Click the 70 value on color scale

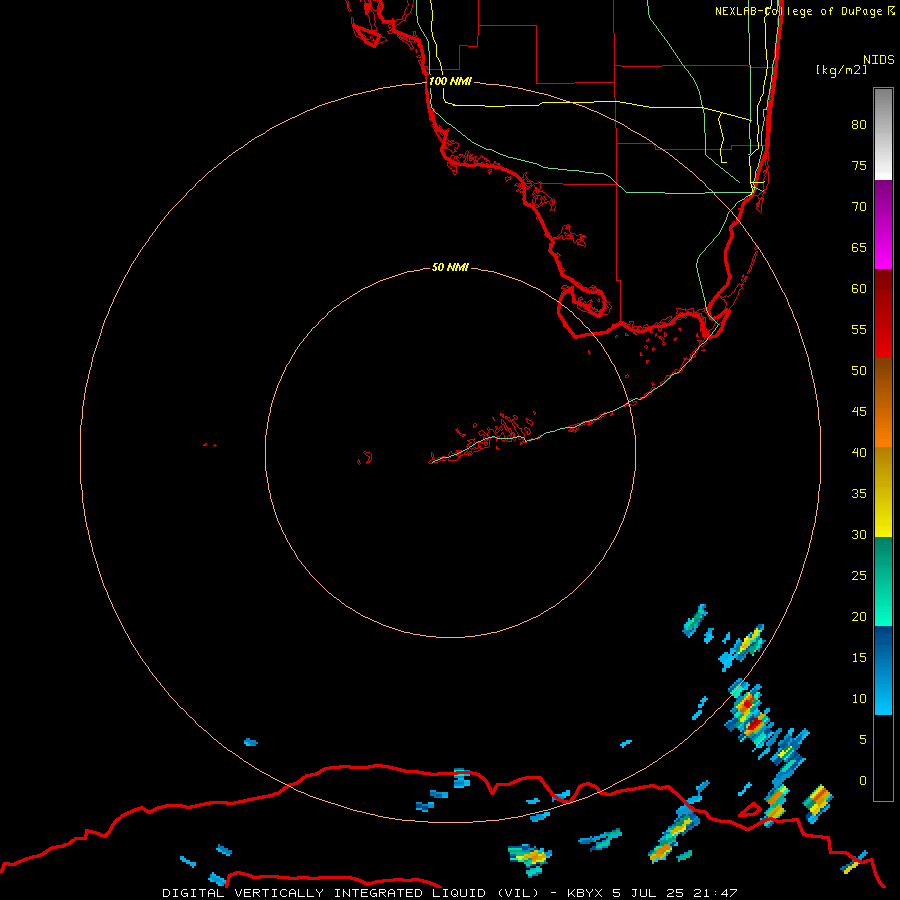pyautogui.click(x=859, y=206)
